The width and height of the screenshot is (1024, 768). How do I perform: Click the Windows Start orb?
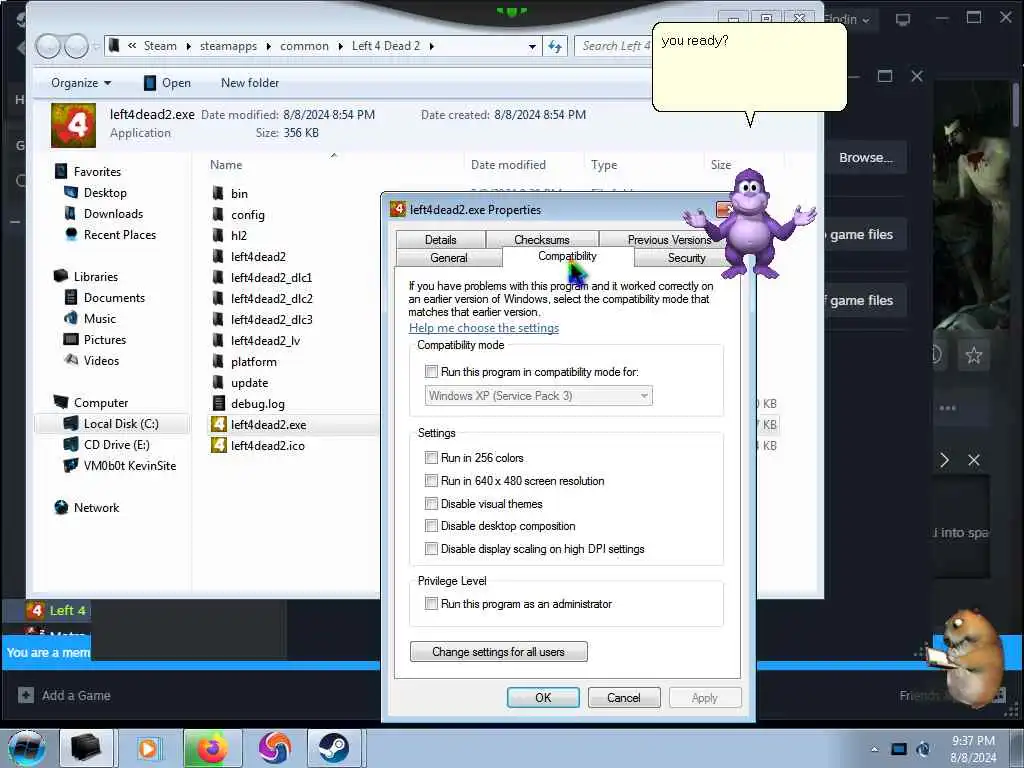tap(27, 748)
